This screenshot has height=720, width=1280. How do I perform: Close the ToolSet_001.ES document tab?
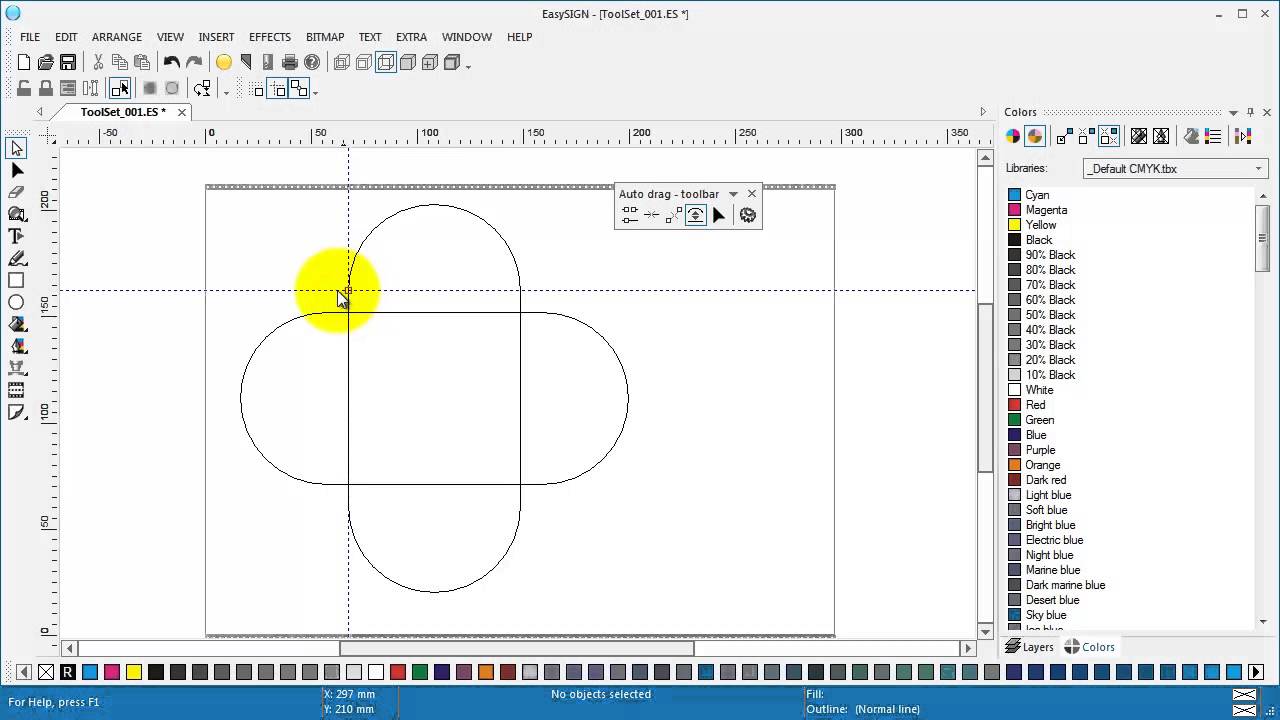point(182,112)
